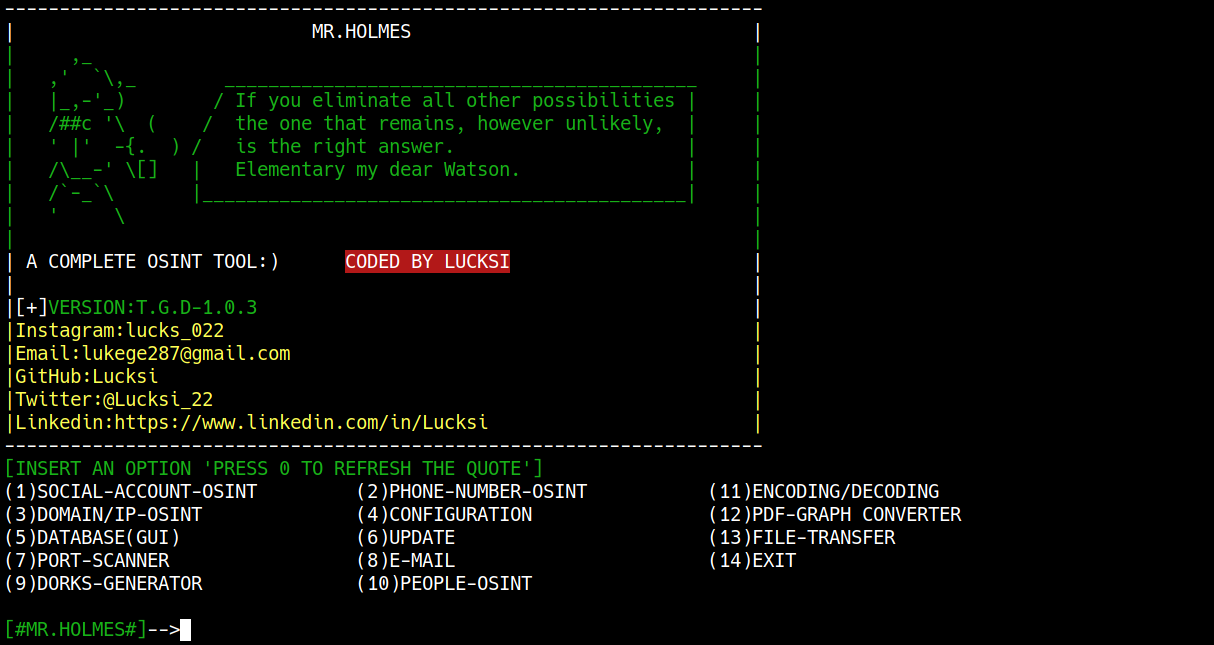Viewport: 1214px width, 645px height.
Task: Select the (2)PHONE-NUMBER-OSINT option
Action: click(x=472, y=491)
